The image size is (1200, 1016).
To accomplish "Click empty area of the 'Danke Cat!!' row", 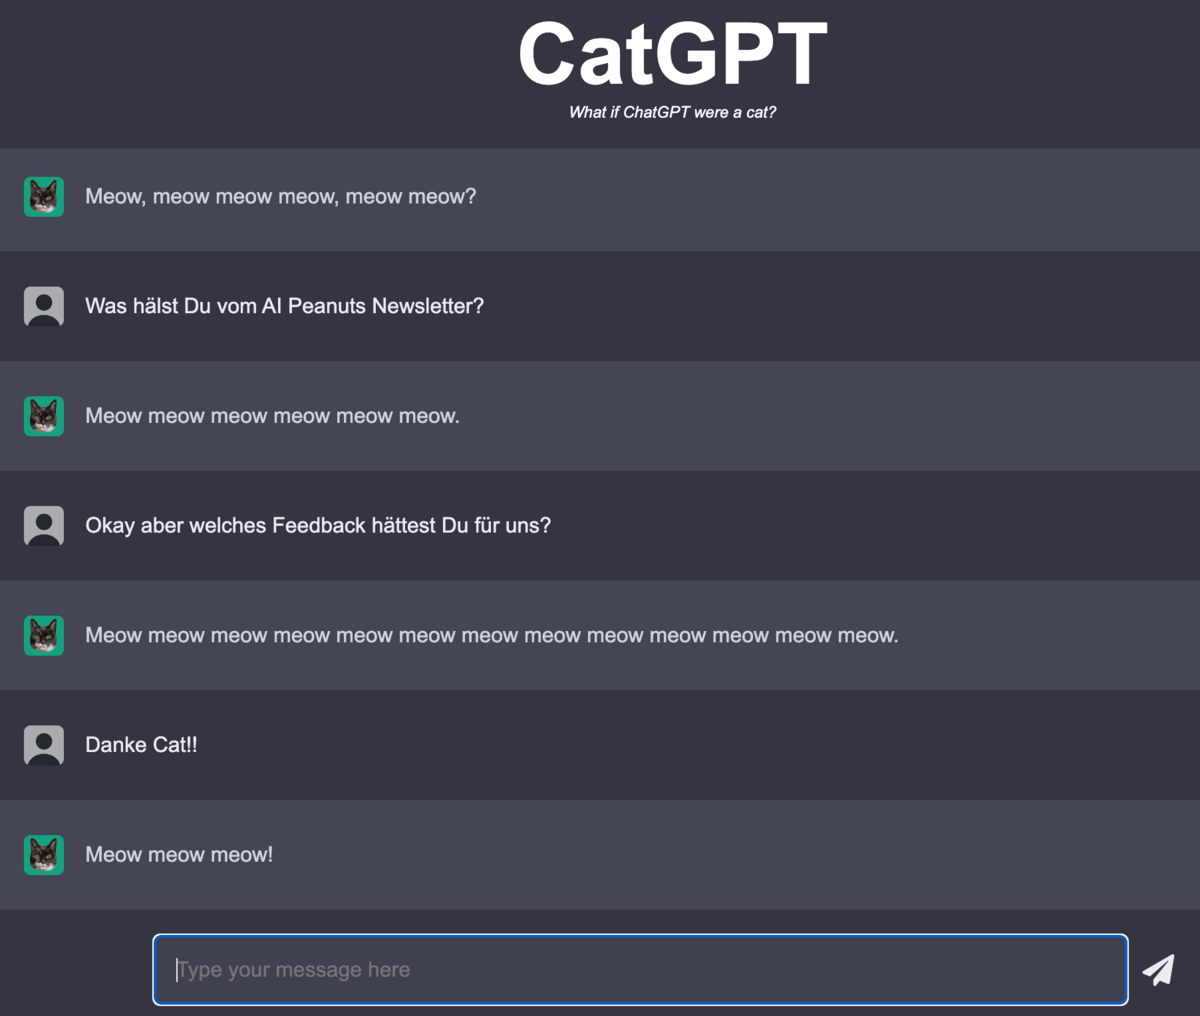I will tap(700, 745).
